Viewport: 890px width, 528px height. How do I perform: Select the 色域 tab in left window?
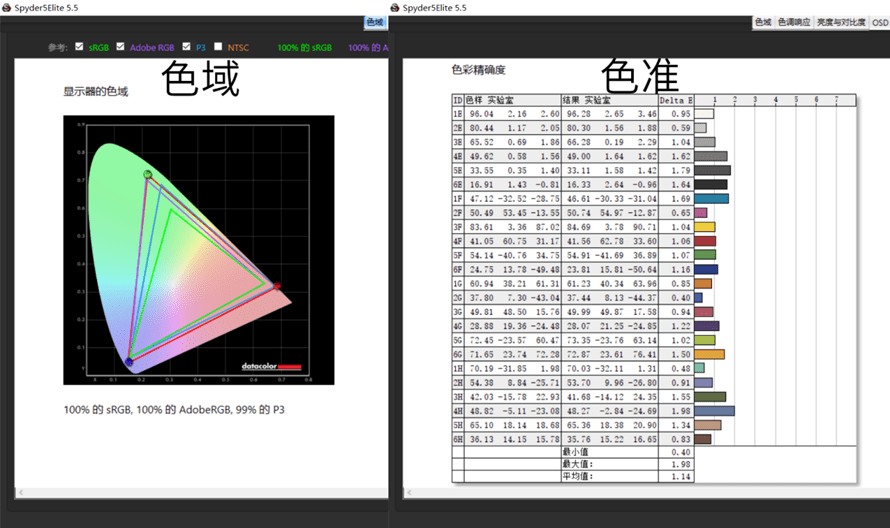[375, 22]
